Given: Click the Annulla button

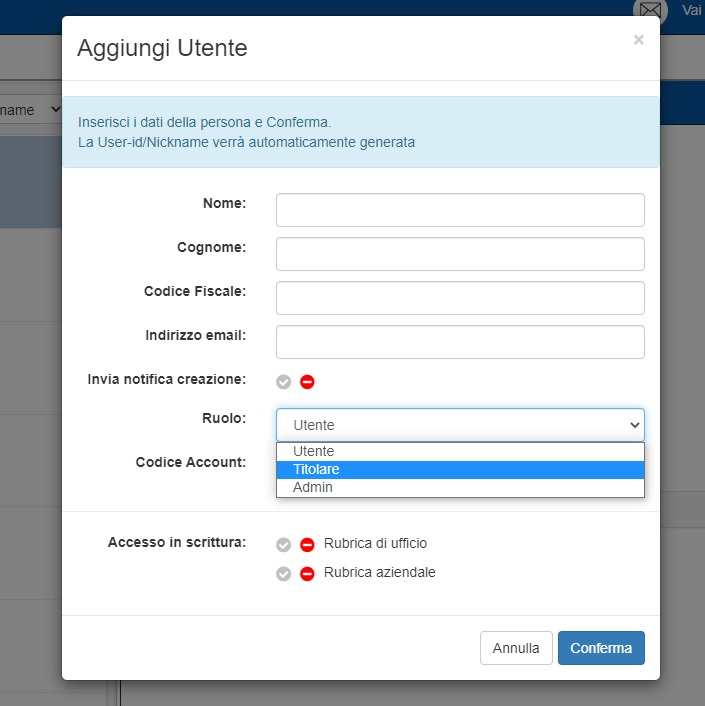Looking at the screenshot, I should tap(516, 648).
